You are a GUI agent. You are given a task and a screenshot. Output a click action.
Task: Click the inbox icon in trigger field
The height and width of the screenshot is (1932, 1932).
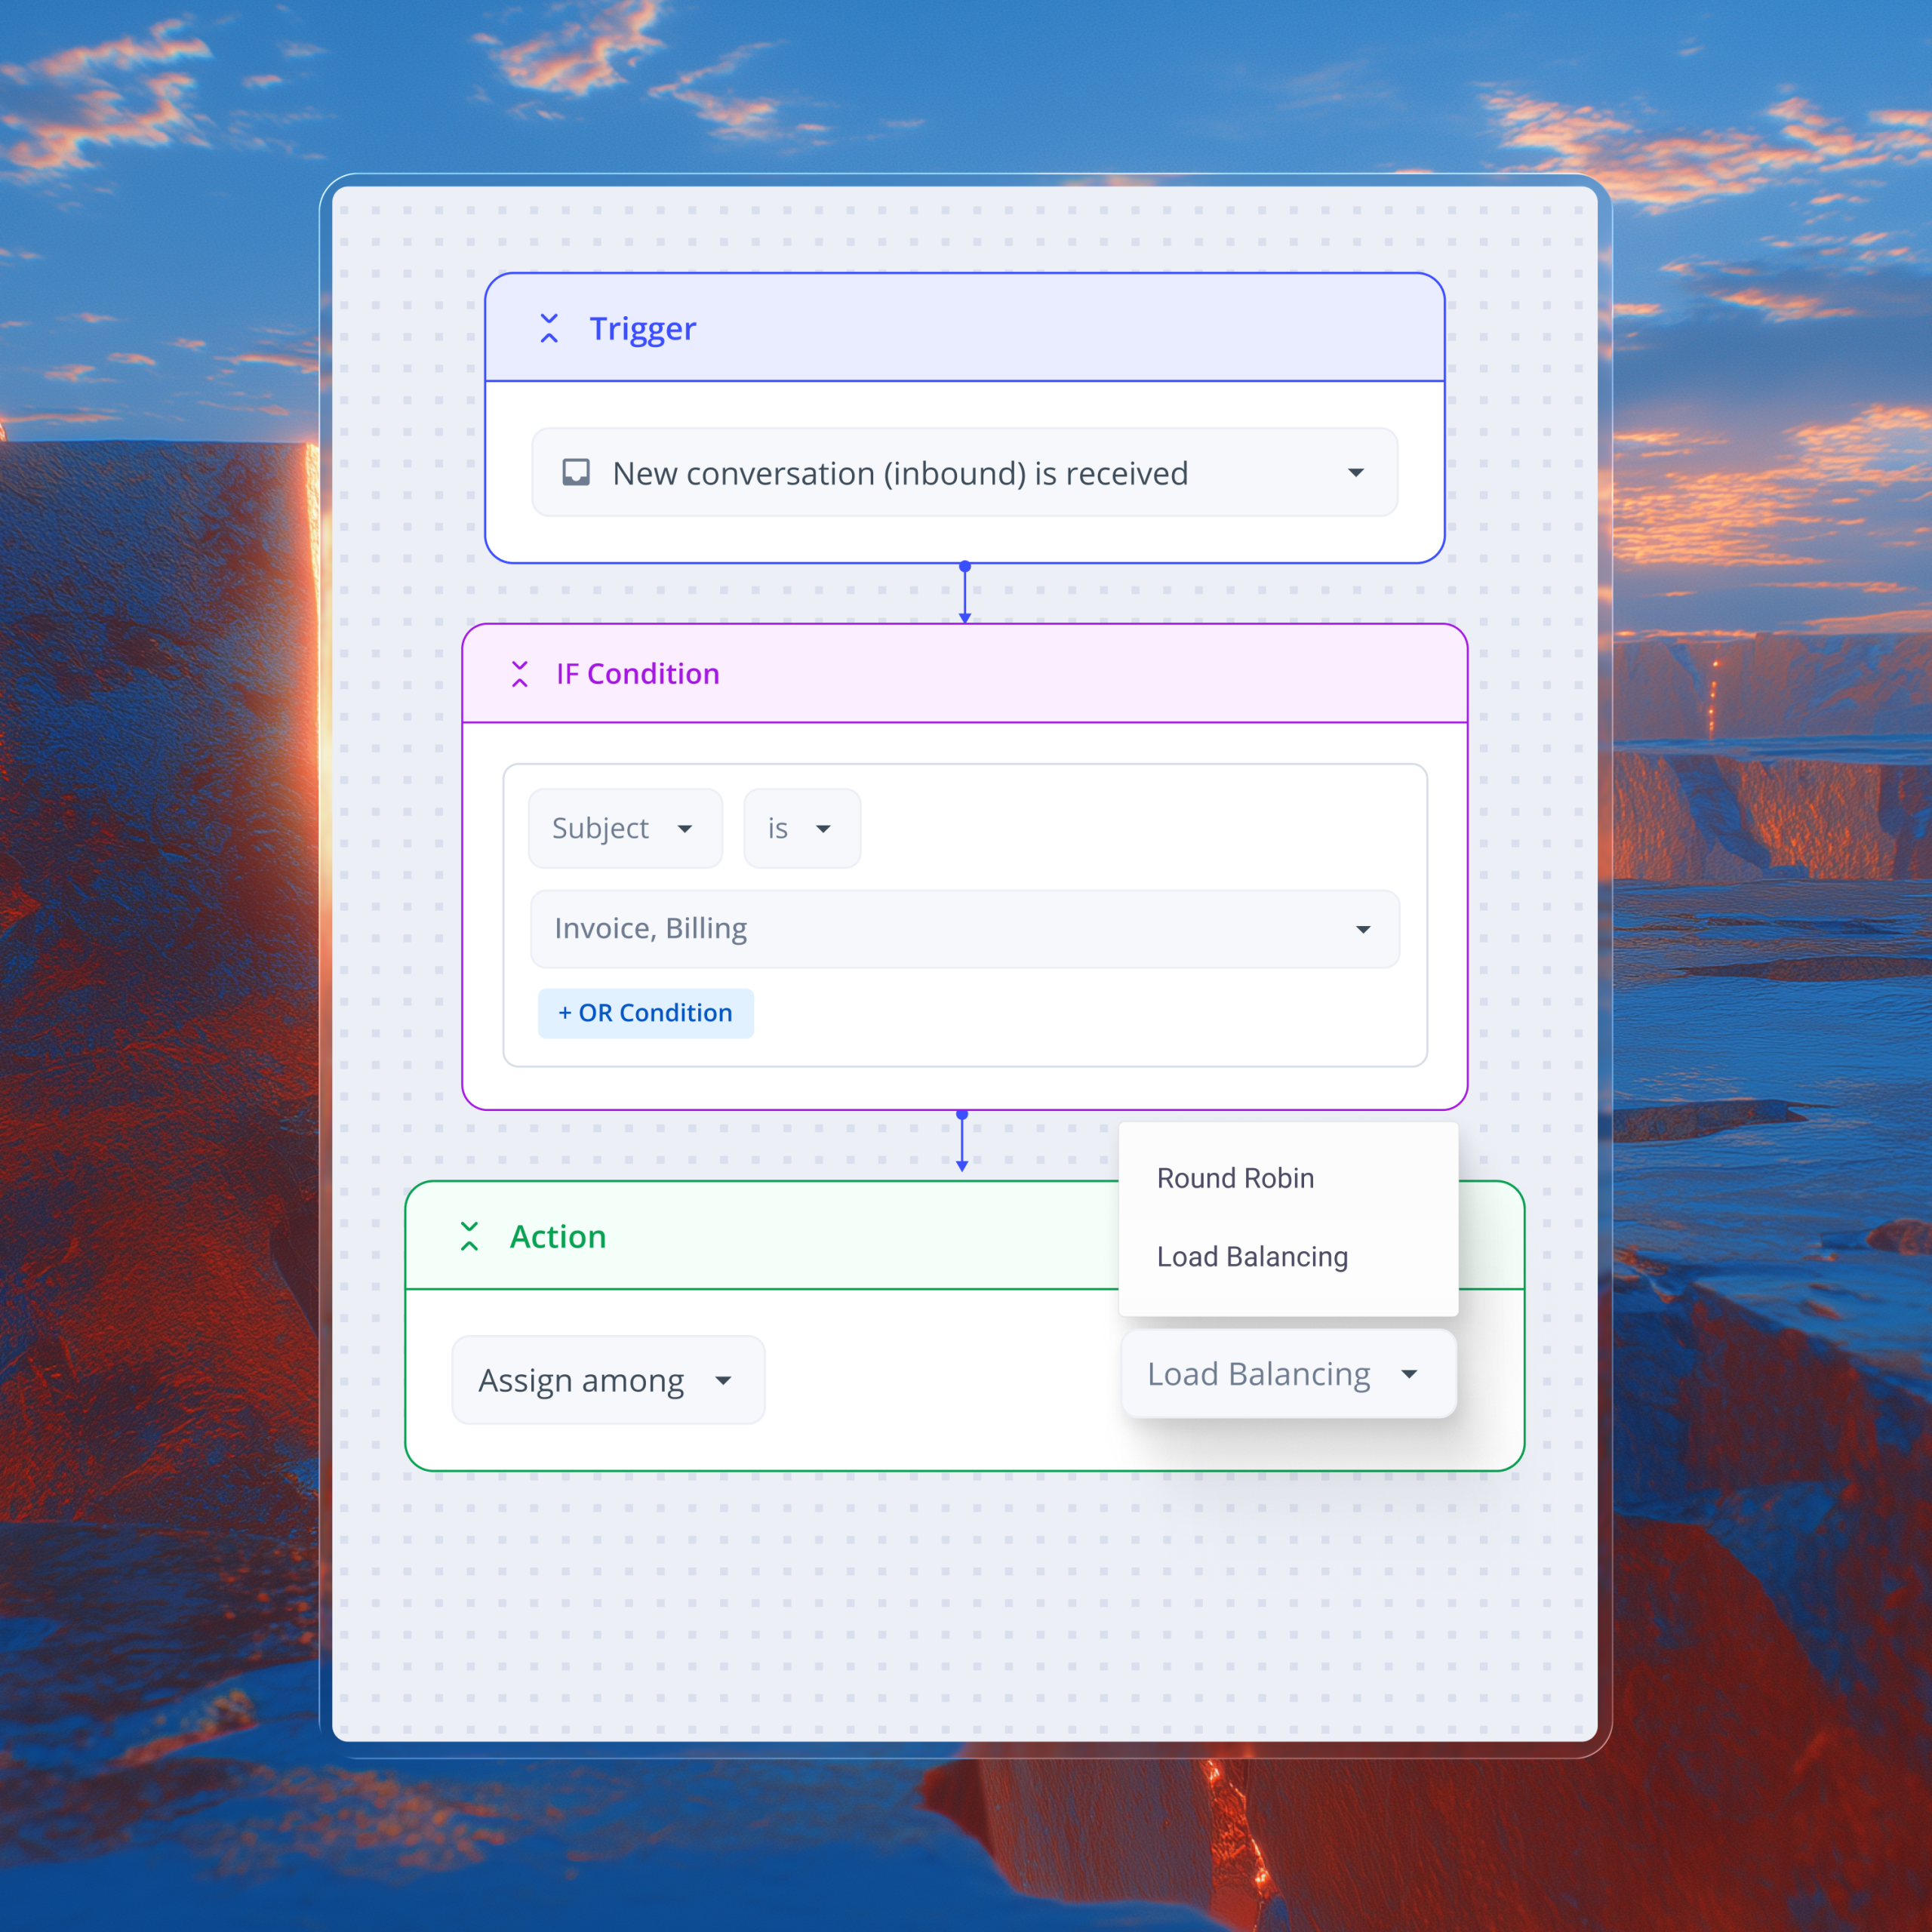(576, 472)
